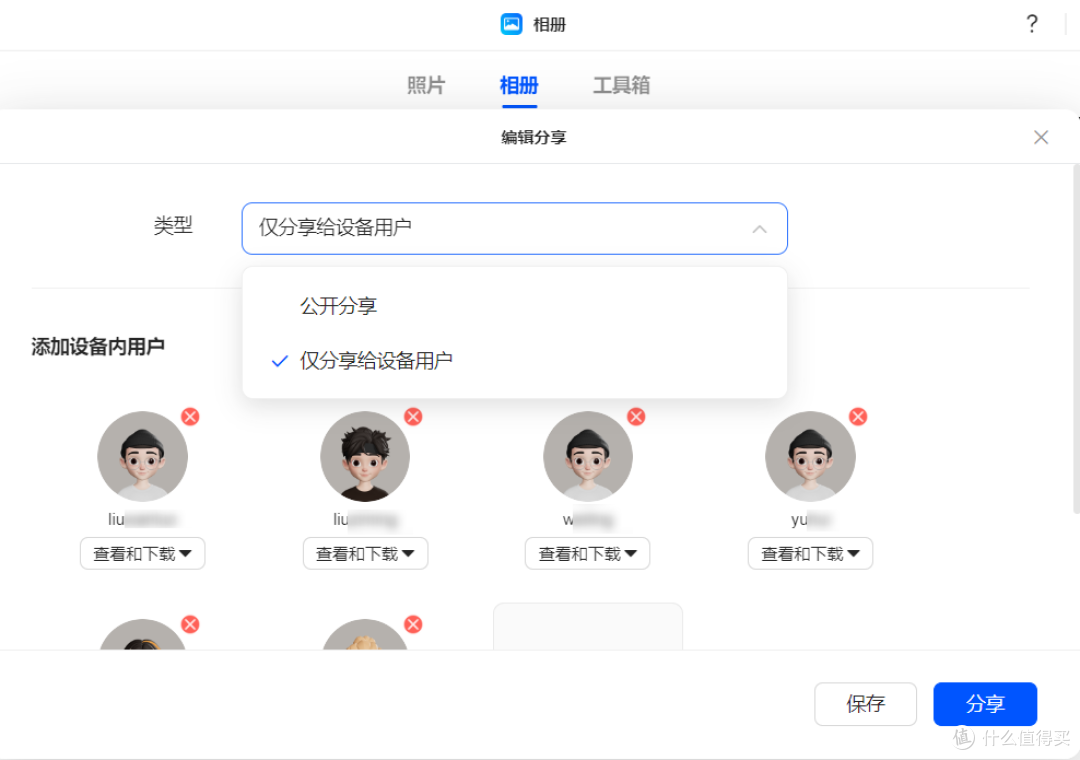Click the avatar of the messy-haired liu user
Image resolution: width=1080 pixels, height=760 pixels.
[x=365, y=456]
